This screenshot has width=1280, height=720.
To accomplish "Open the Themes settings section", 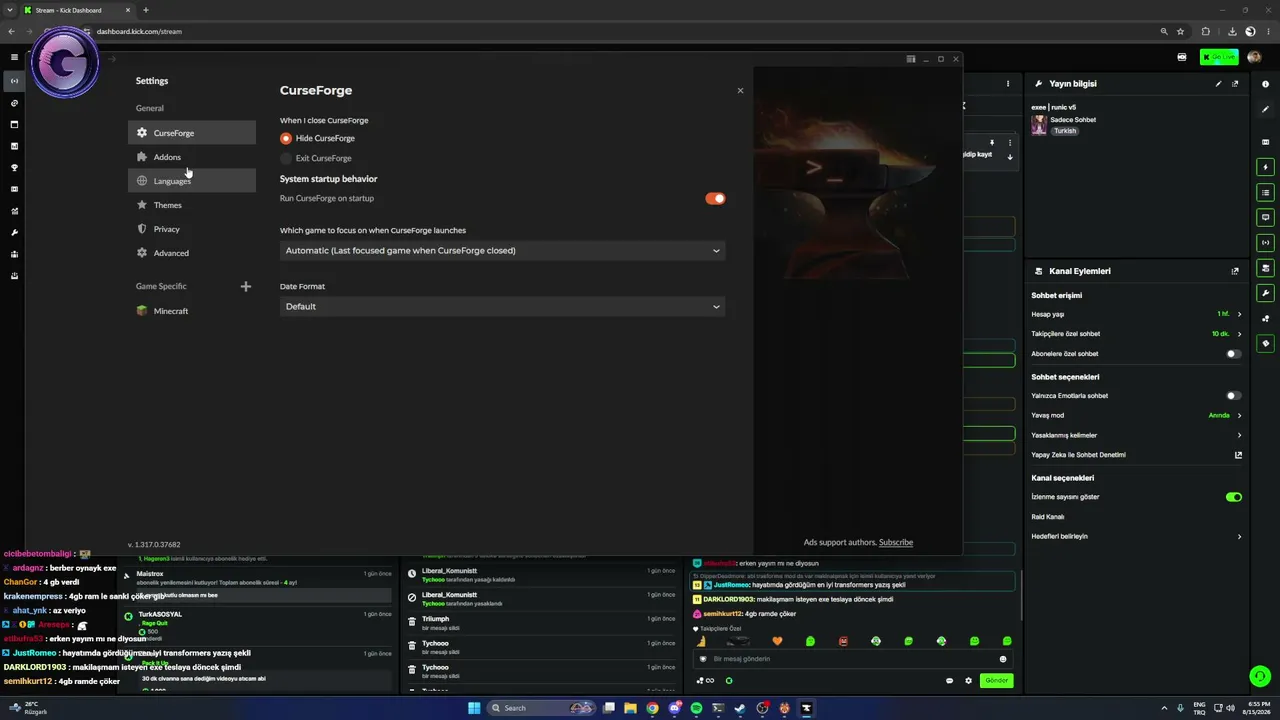I will tap(192, 205).
